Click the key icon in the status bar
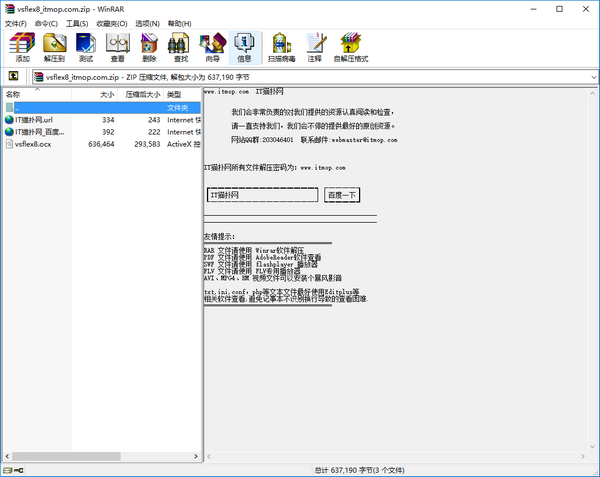This screenshot has width=600, height=477. (19, 470)
